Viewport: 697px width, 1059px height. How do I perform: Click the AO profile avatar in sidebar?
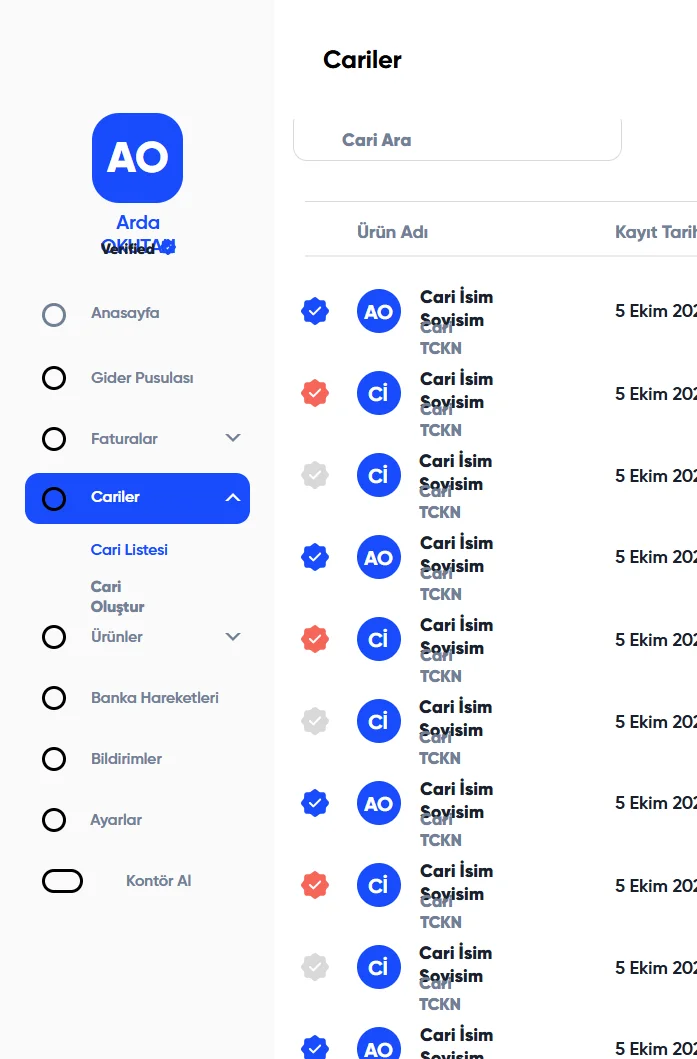coord(137,158)
